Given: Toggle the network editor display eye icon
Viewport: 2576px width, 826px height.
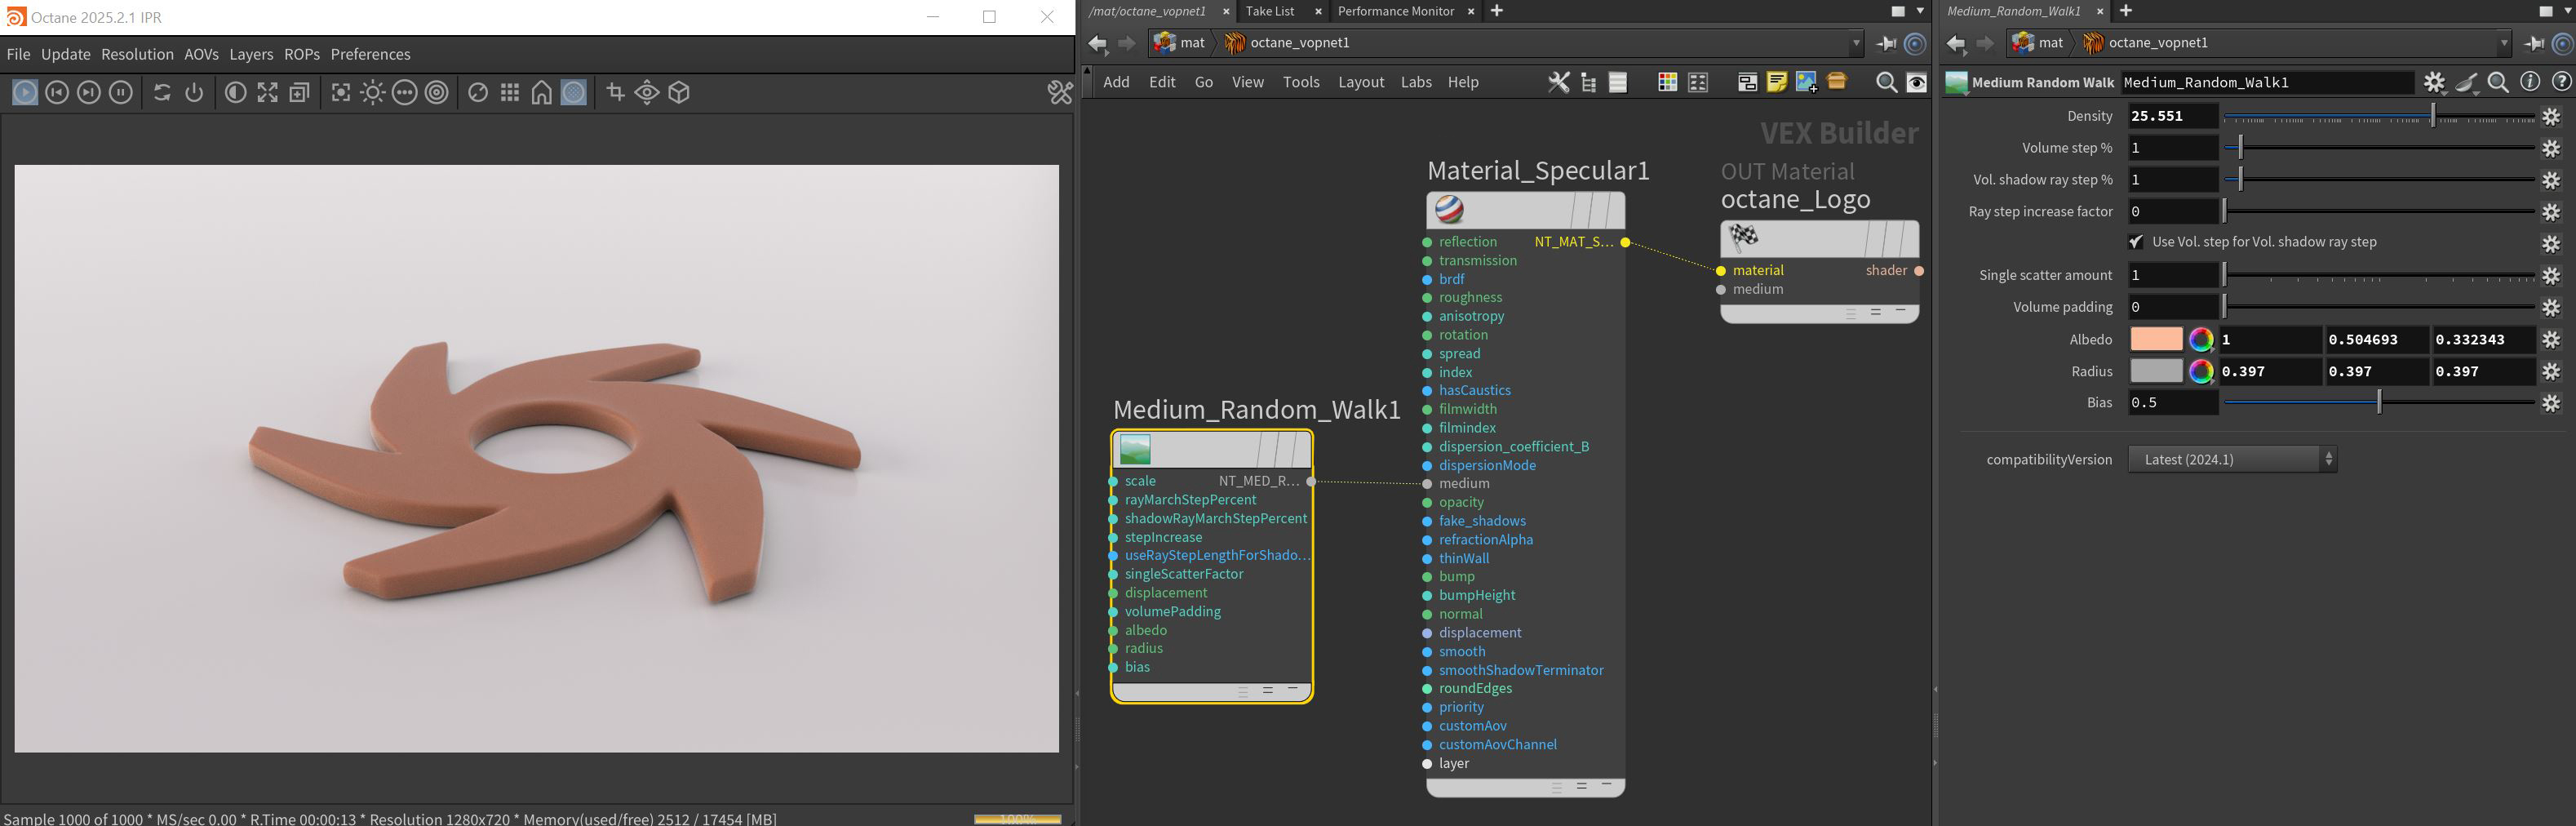Looking at the screenshot, I should point(1916,83).
